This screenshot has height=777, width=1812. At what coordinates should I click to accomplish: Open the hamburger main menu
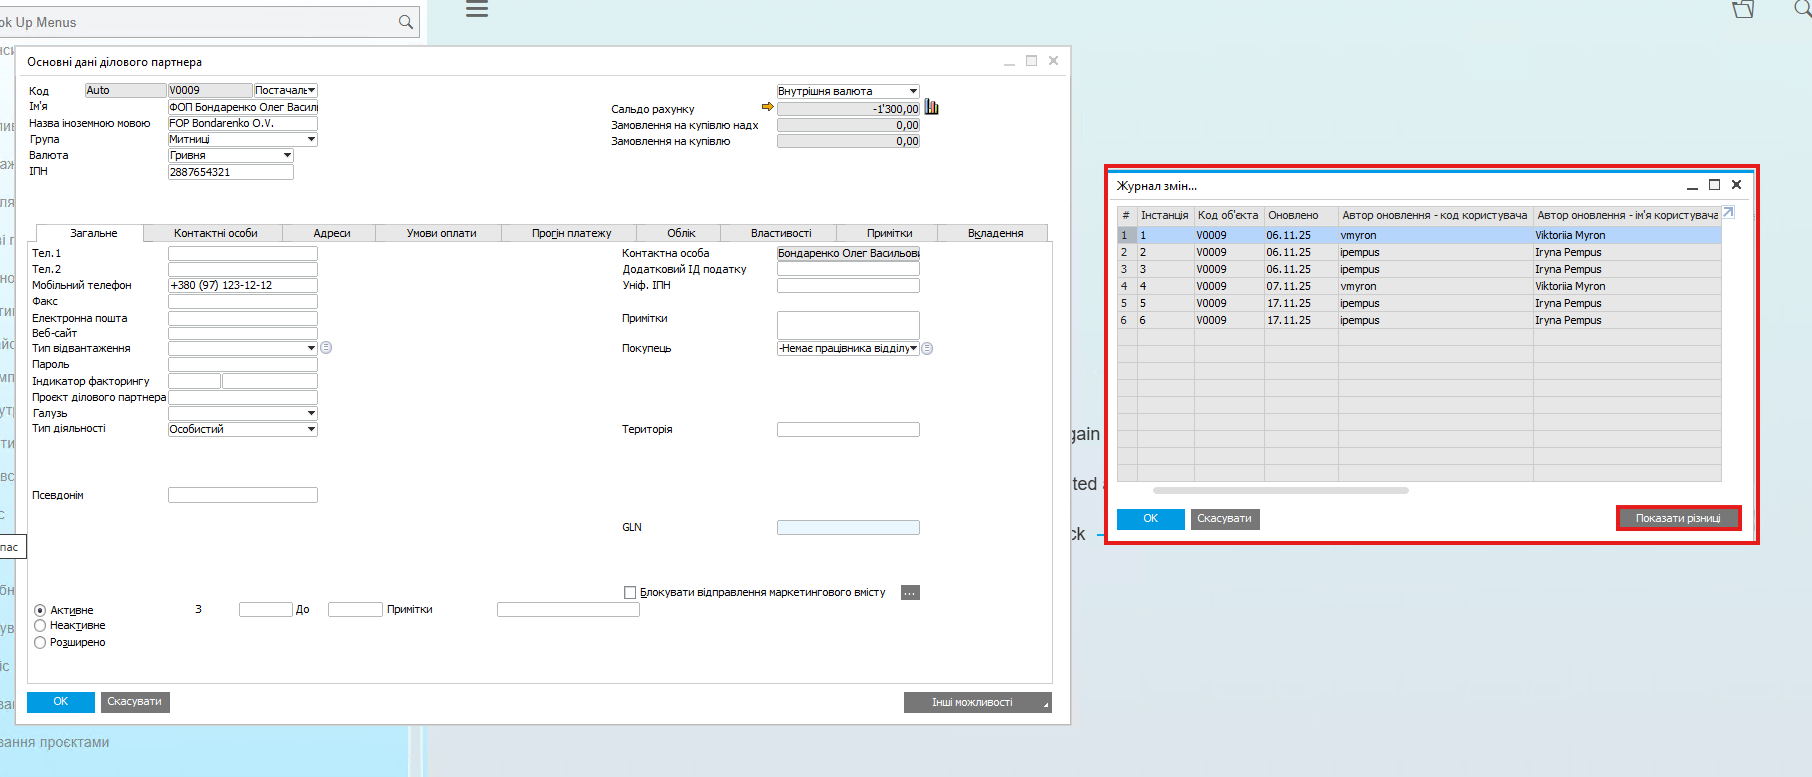[477, 9]
